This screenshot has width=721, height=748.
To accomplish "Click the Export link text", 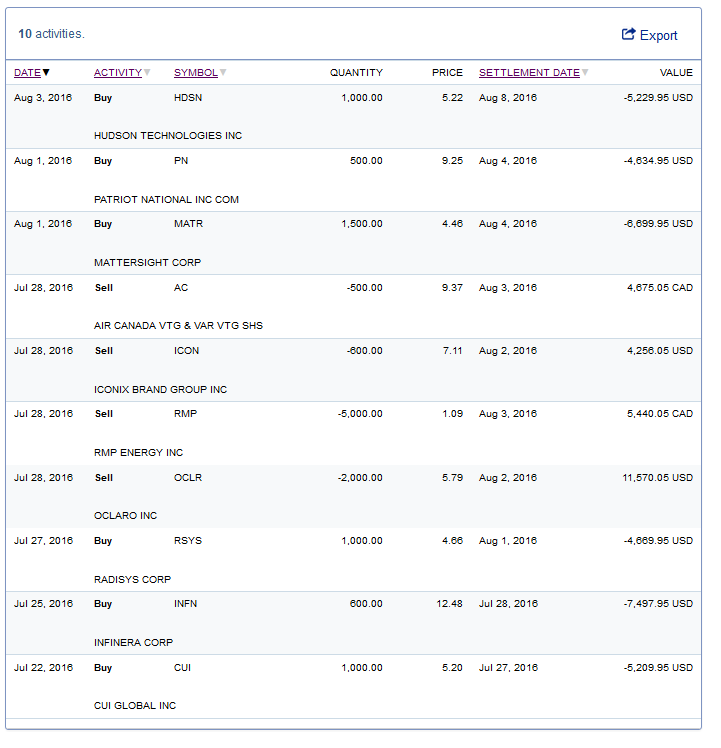I will click(658, 35).
